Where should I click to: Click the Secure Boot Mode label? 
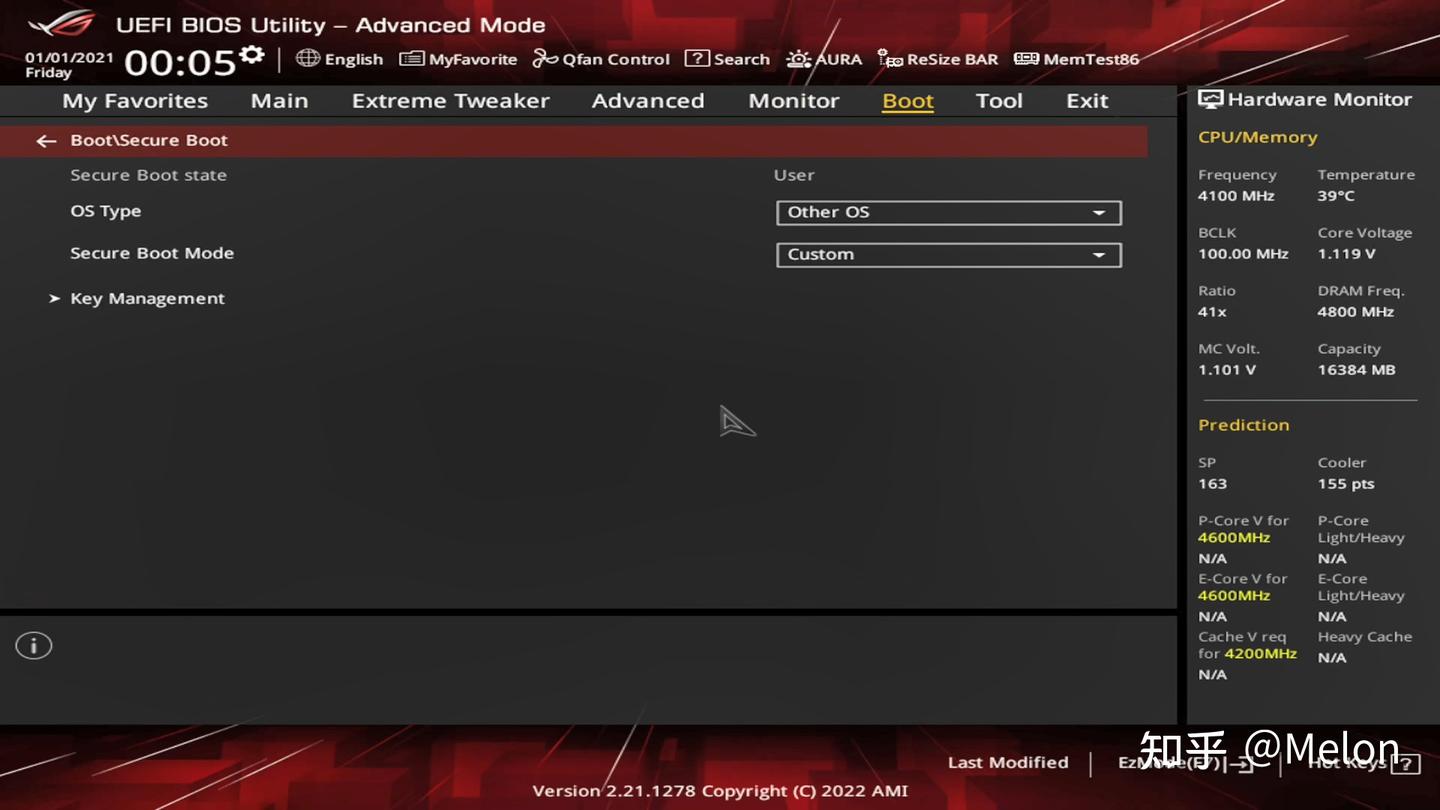click(x=152, y=253)
